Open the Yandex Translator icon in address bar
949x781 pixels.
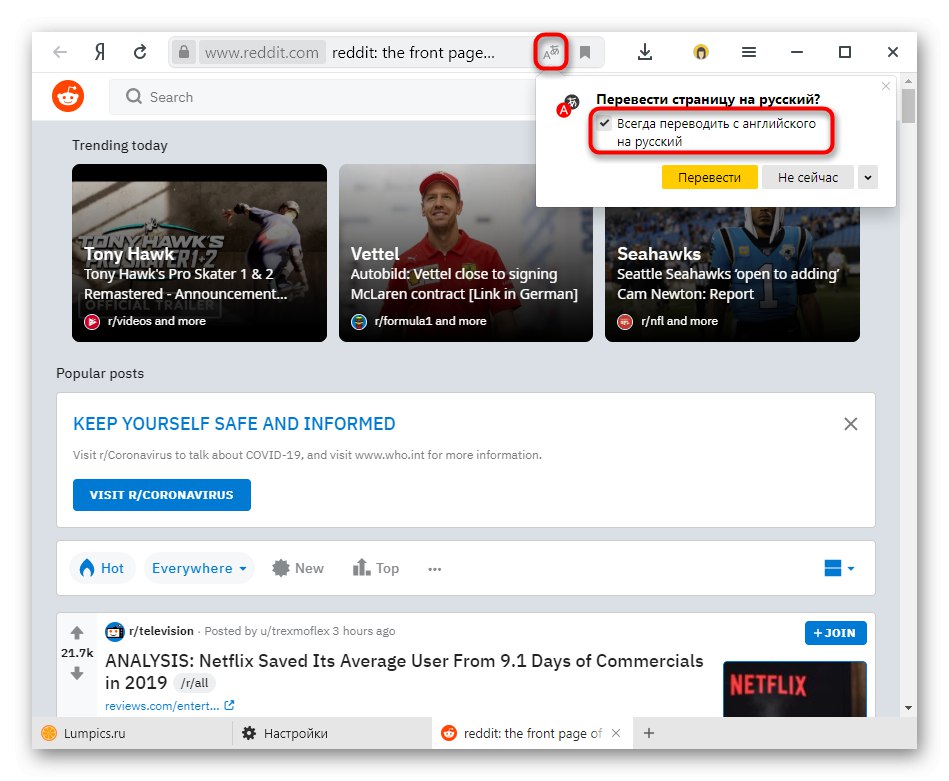pos(551,50)
